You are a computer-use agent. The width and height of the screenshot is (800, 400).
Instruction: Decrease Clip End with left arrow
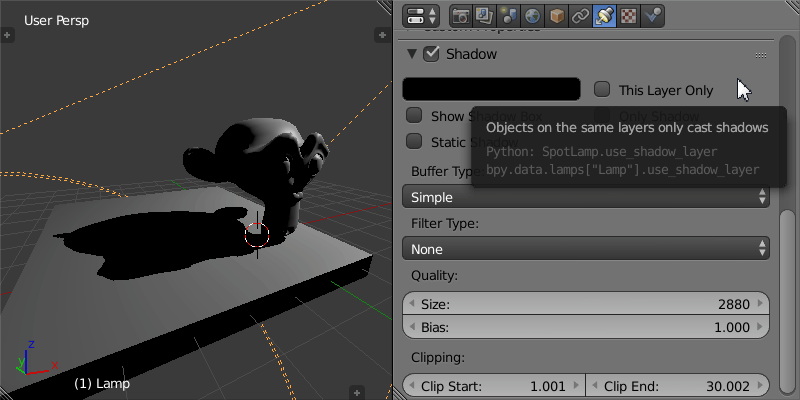[595, 386]
